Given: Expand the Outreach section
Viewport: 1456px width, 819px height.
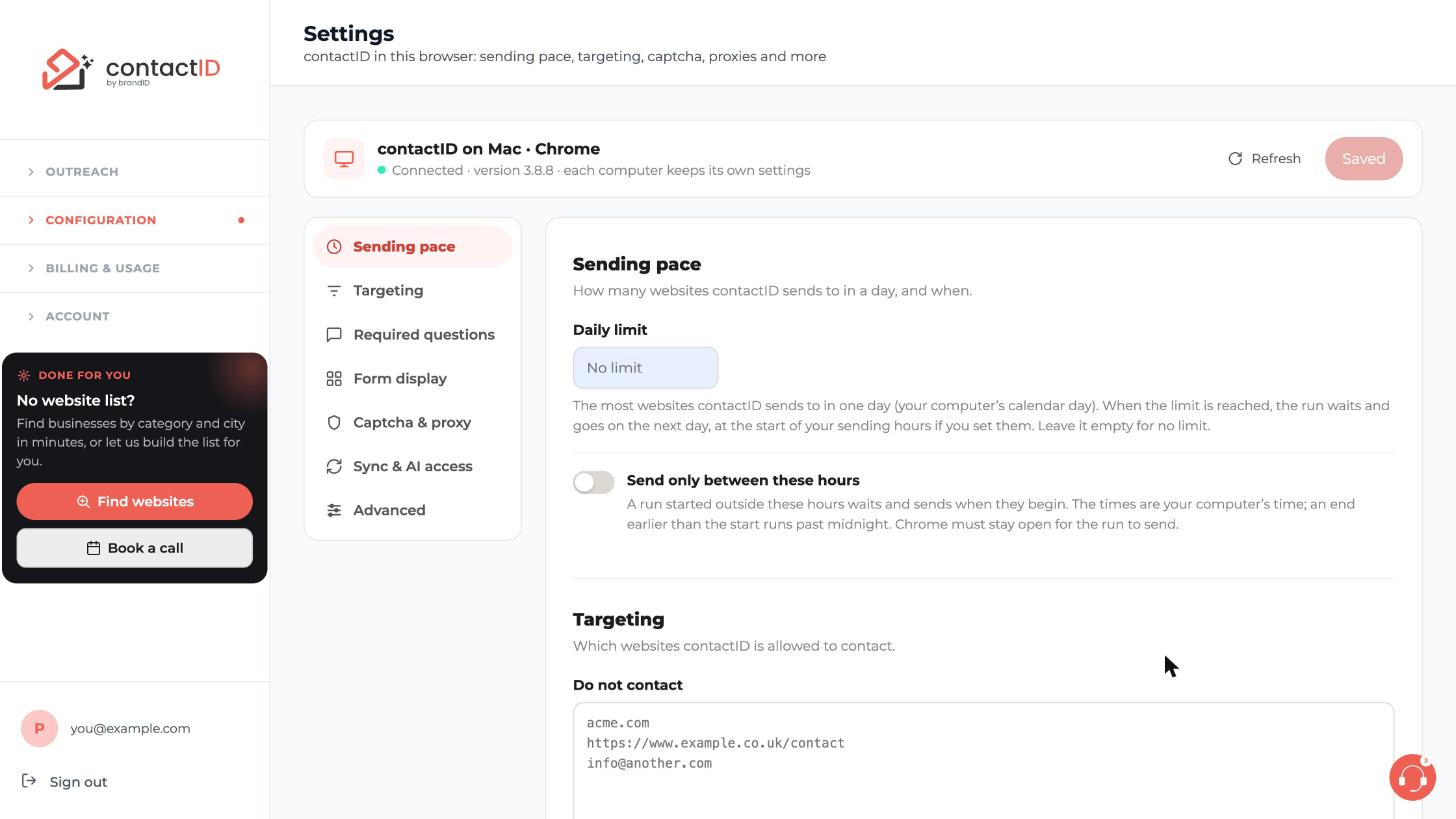Looking at the screenshot, I should [x=134, y=172].
